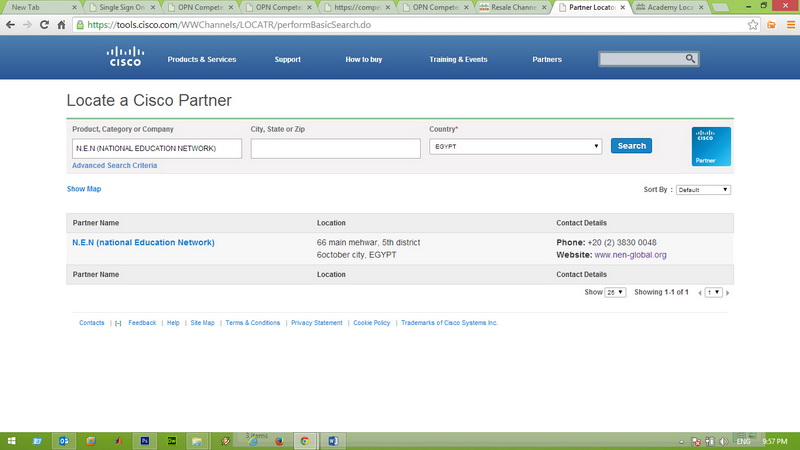The image size is (800, 450).
Task: Go back with the browser back arrow
Action: (x=10, y=24)
